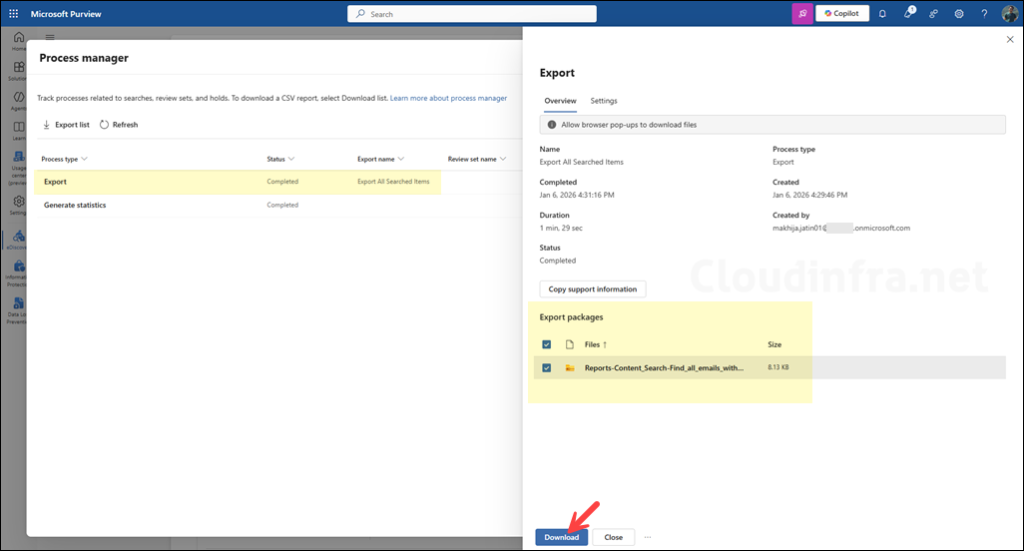Open Home in the left sidebar
Viewport: 1024px width, 551px height.
pyautogui.click(x=19, y=40)
